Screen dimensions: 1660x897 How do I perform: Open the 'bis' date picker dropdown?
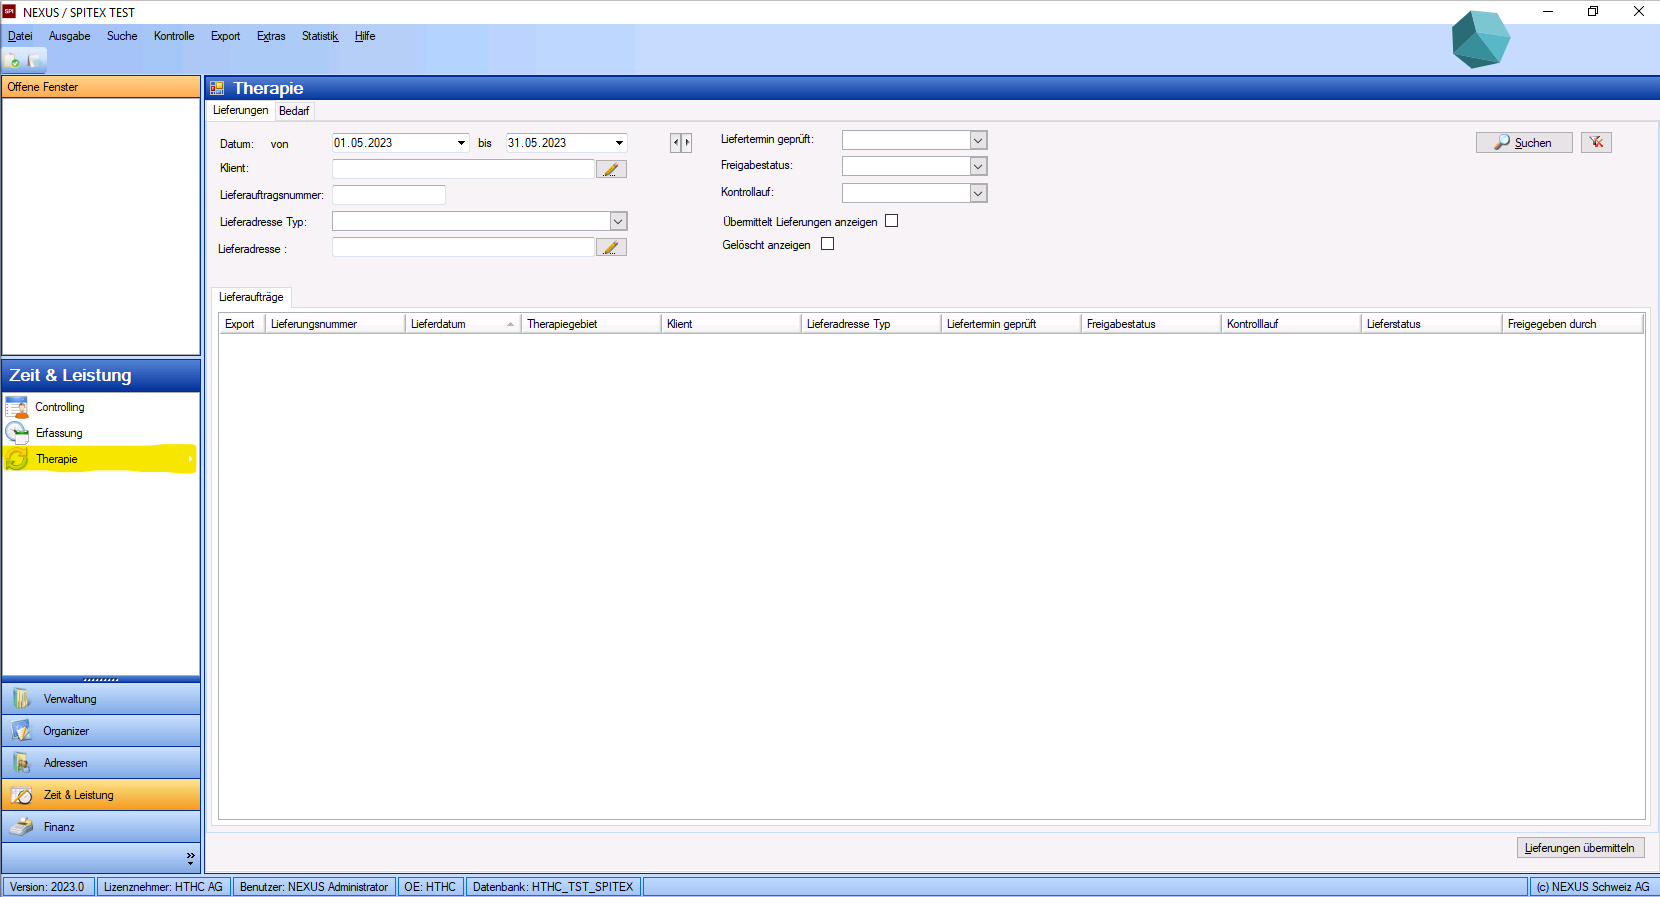[619, 143]
